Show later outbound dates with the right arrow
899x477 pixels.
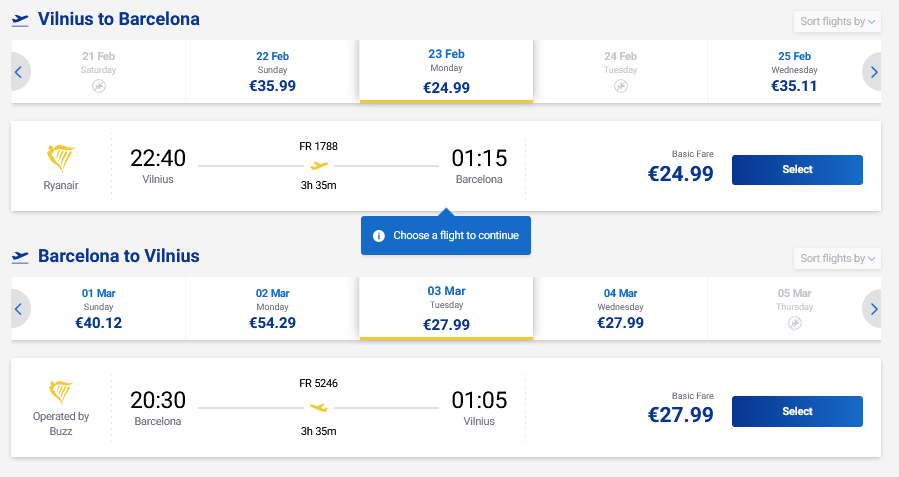point(874,72)
